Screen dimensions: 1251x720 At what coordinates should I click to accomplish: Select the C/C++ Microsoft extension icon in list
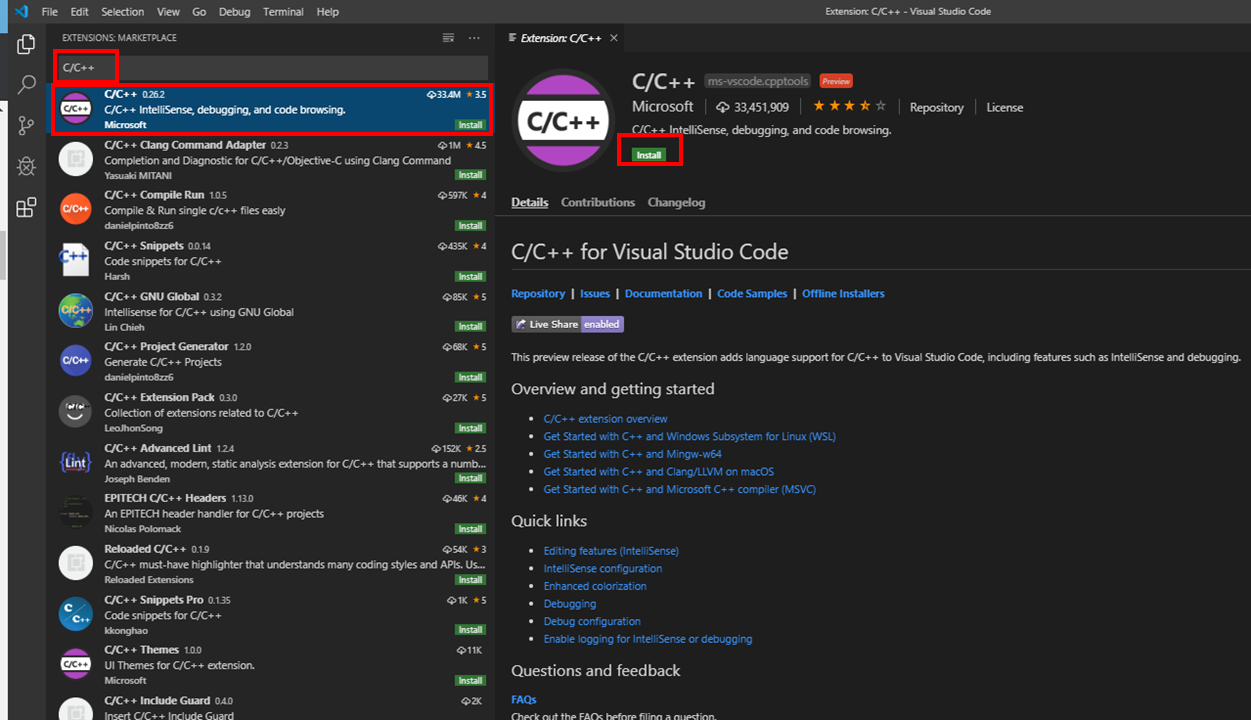coord(76,109)
